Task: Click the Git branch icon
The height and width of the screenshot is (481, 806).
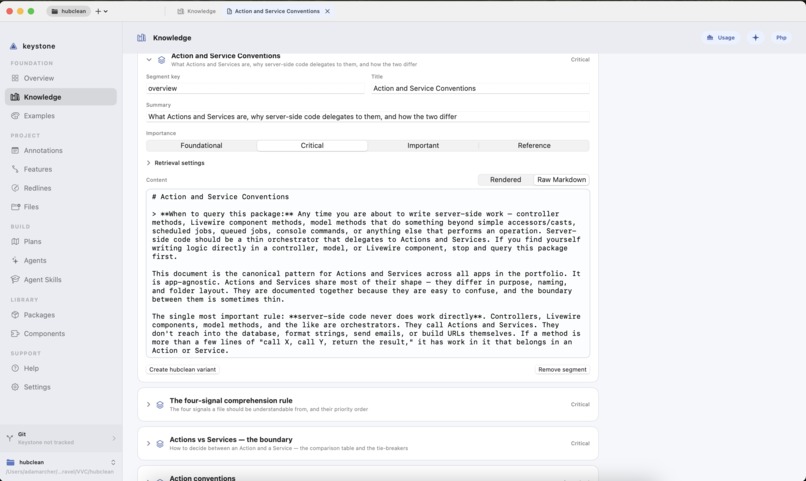Action: [x=9, y=438]
